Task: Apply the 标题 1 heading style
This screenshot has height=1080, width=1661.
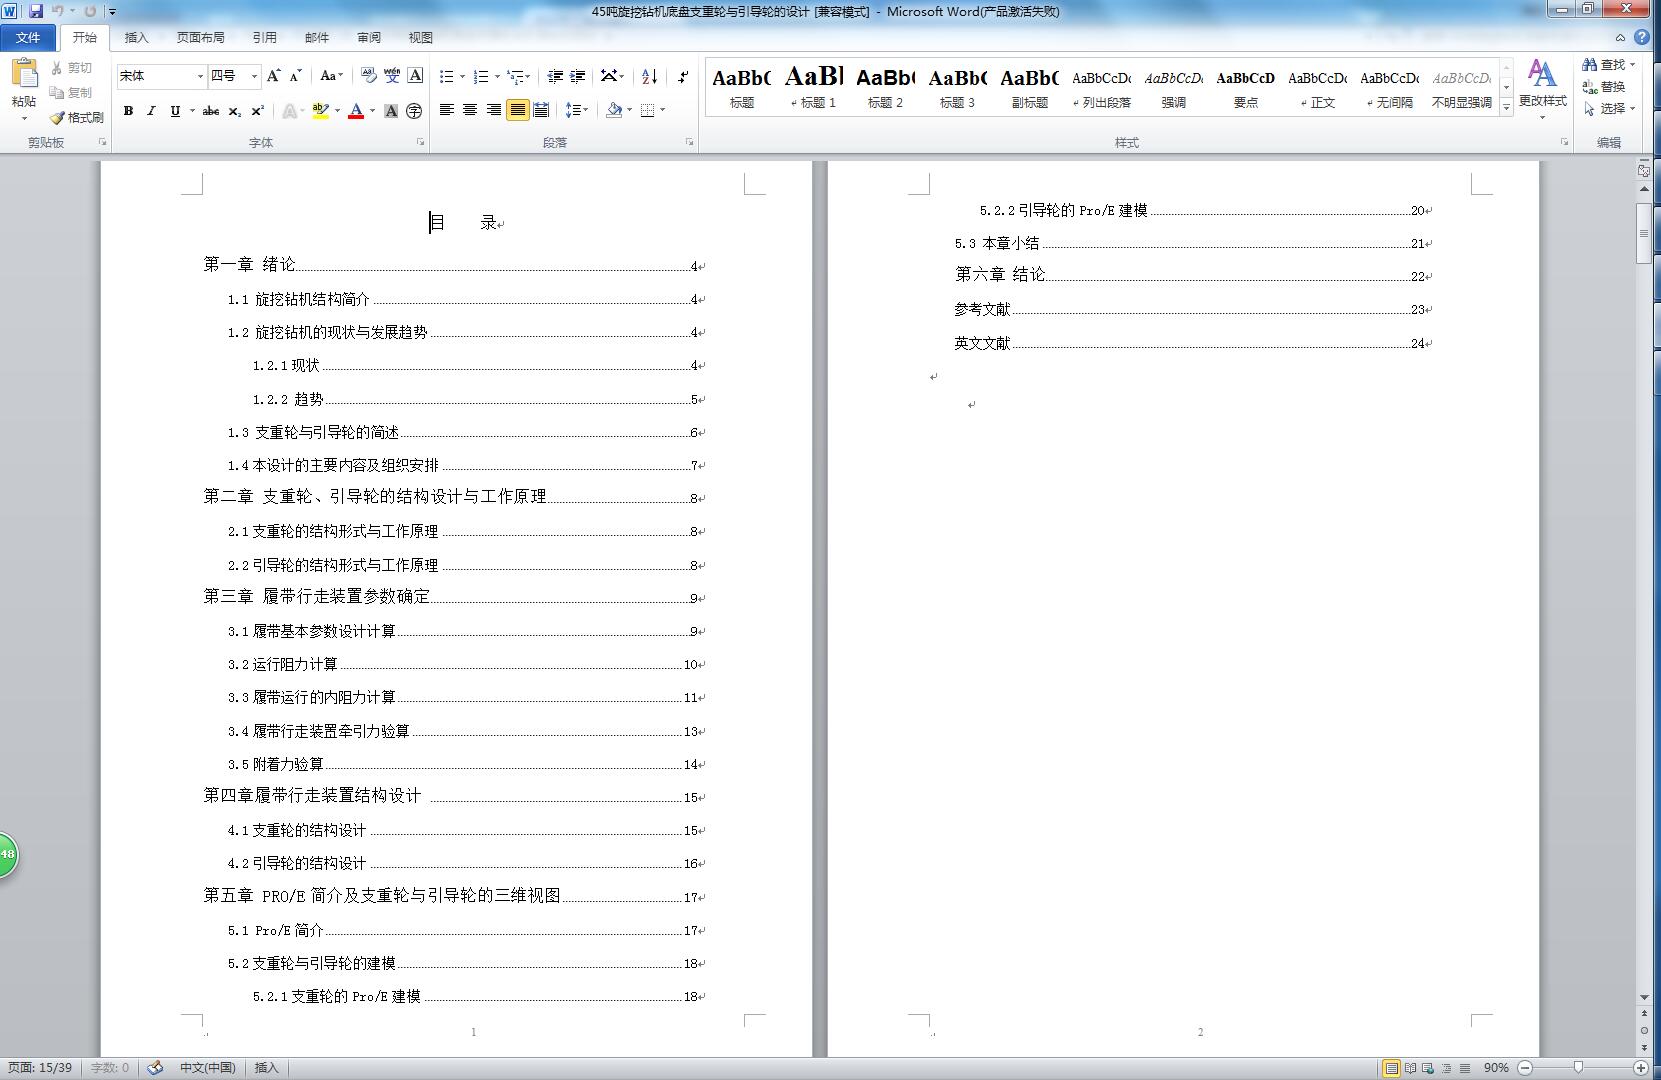Action: click(x=813, y=87)
